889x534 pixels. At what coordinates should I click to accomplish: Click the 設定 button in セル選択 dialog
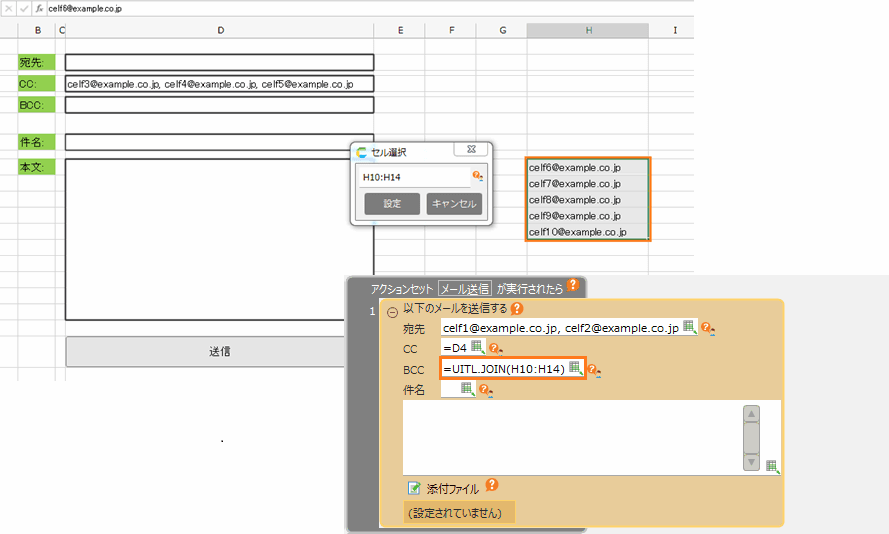392,204
